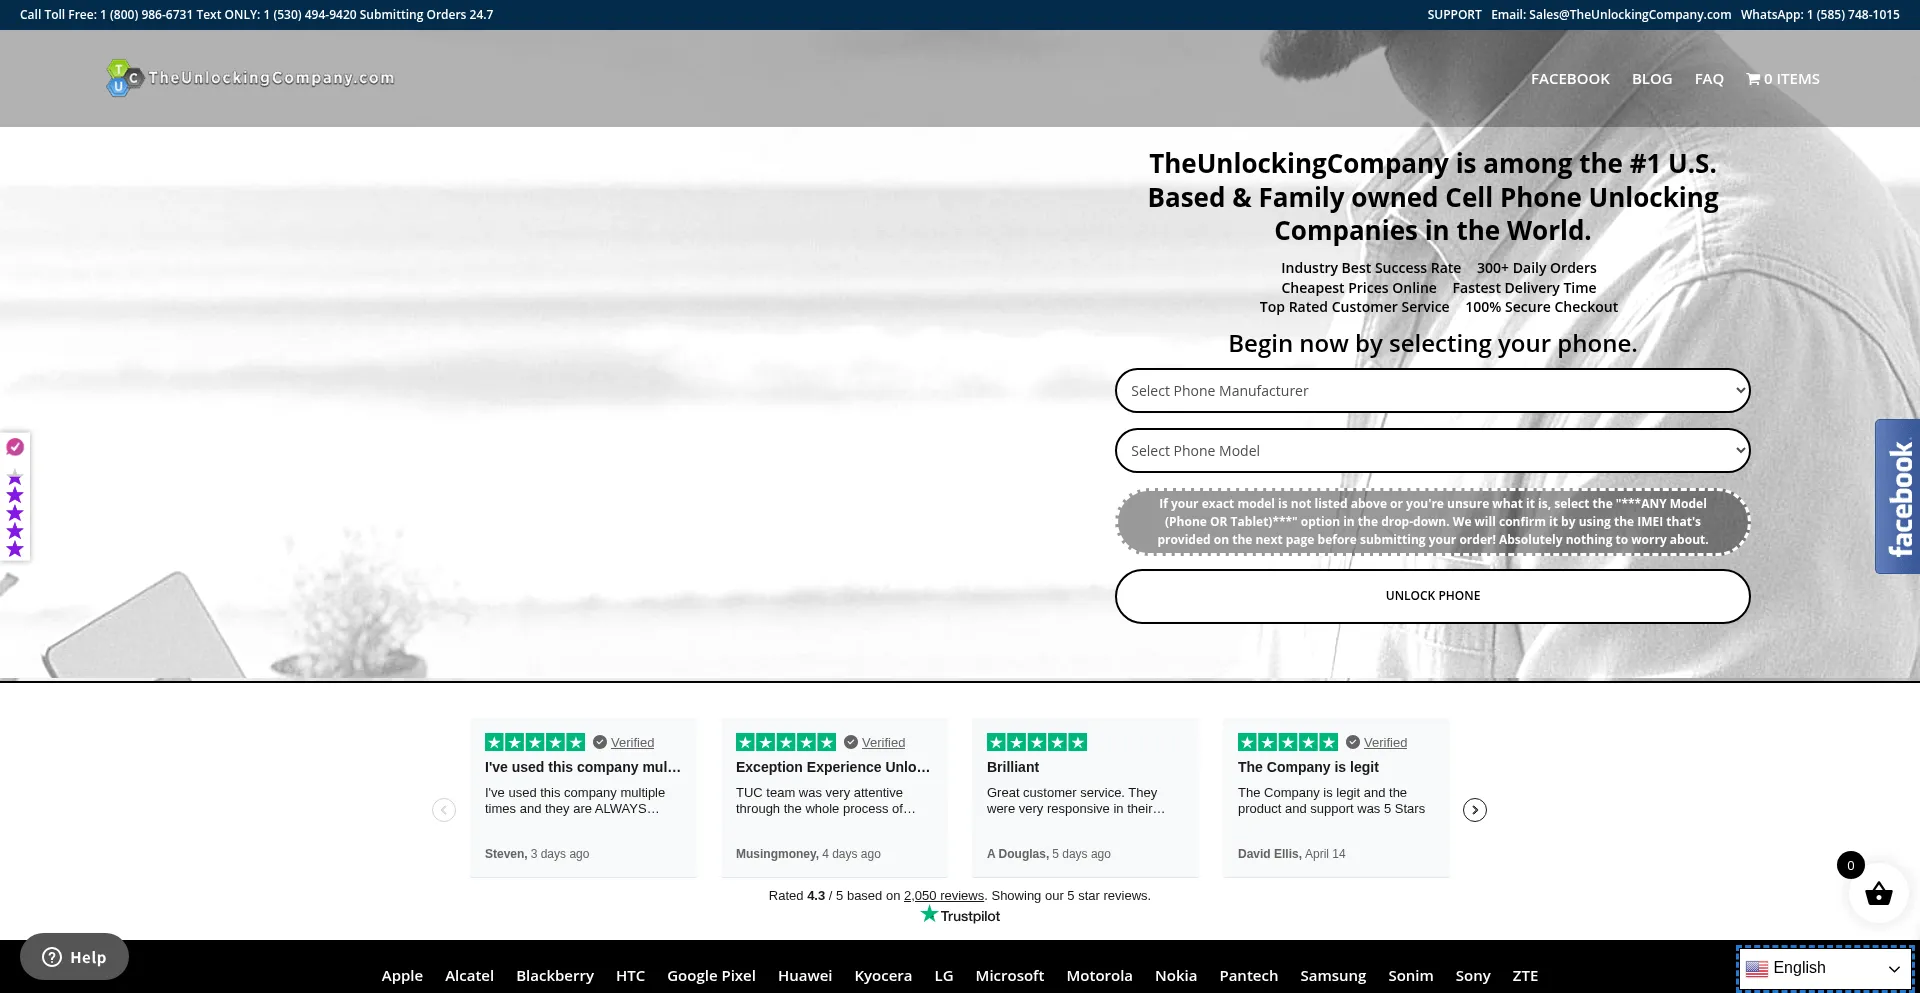1920x993 pixels.
Task: Open the BLOG nav link
Action: (x=1652, y=79)
